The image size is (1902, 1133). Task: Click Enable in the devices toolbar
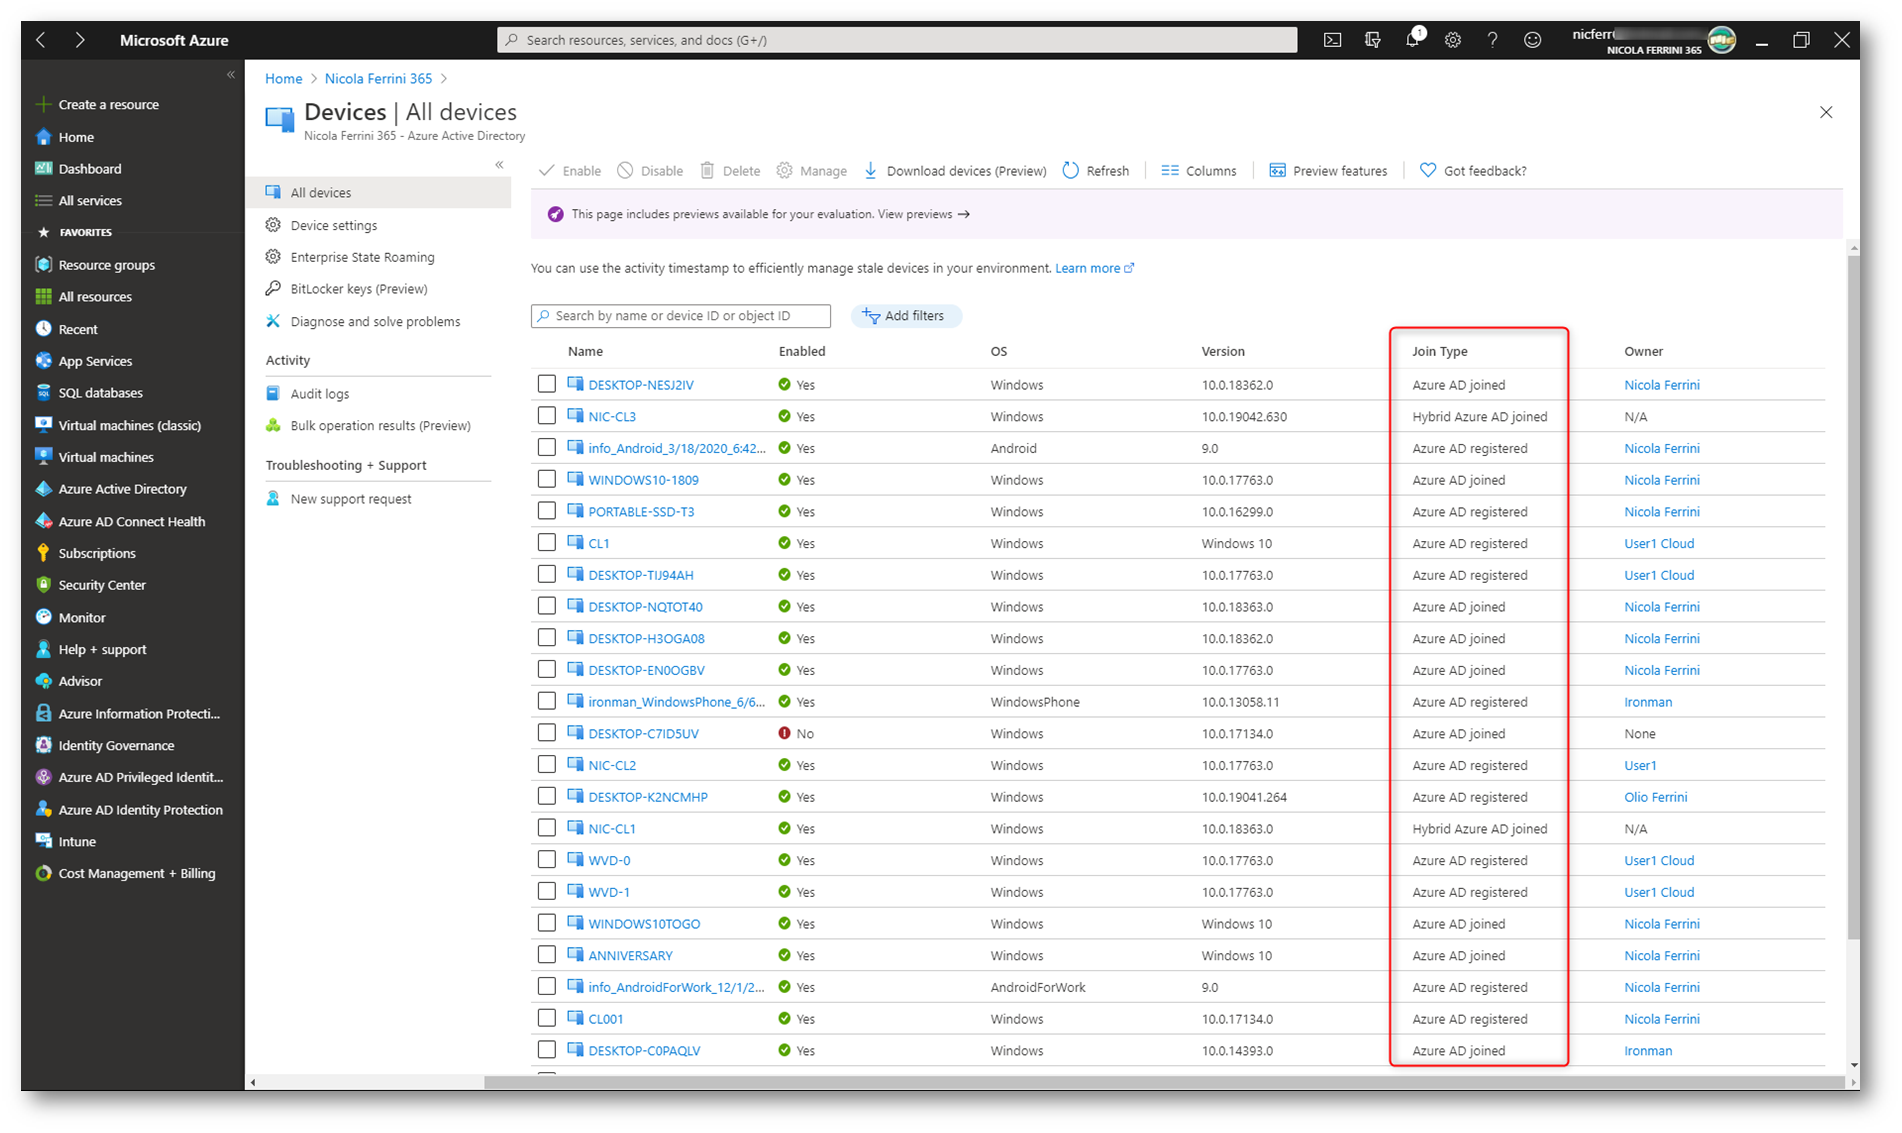click(570, 171)
